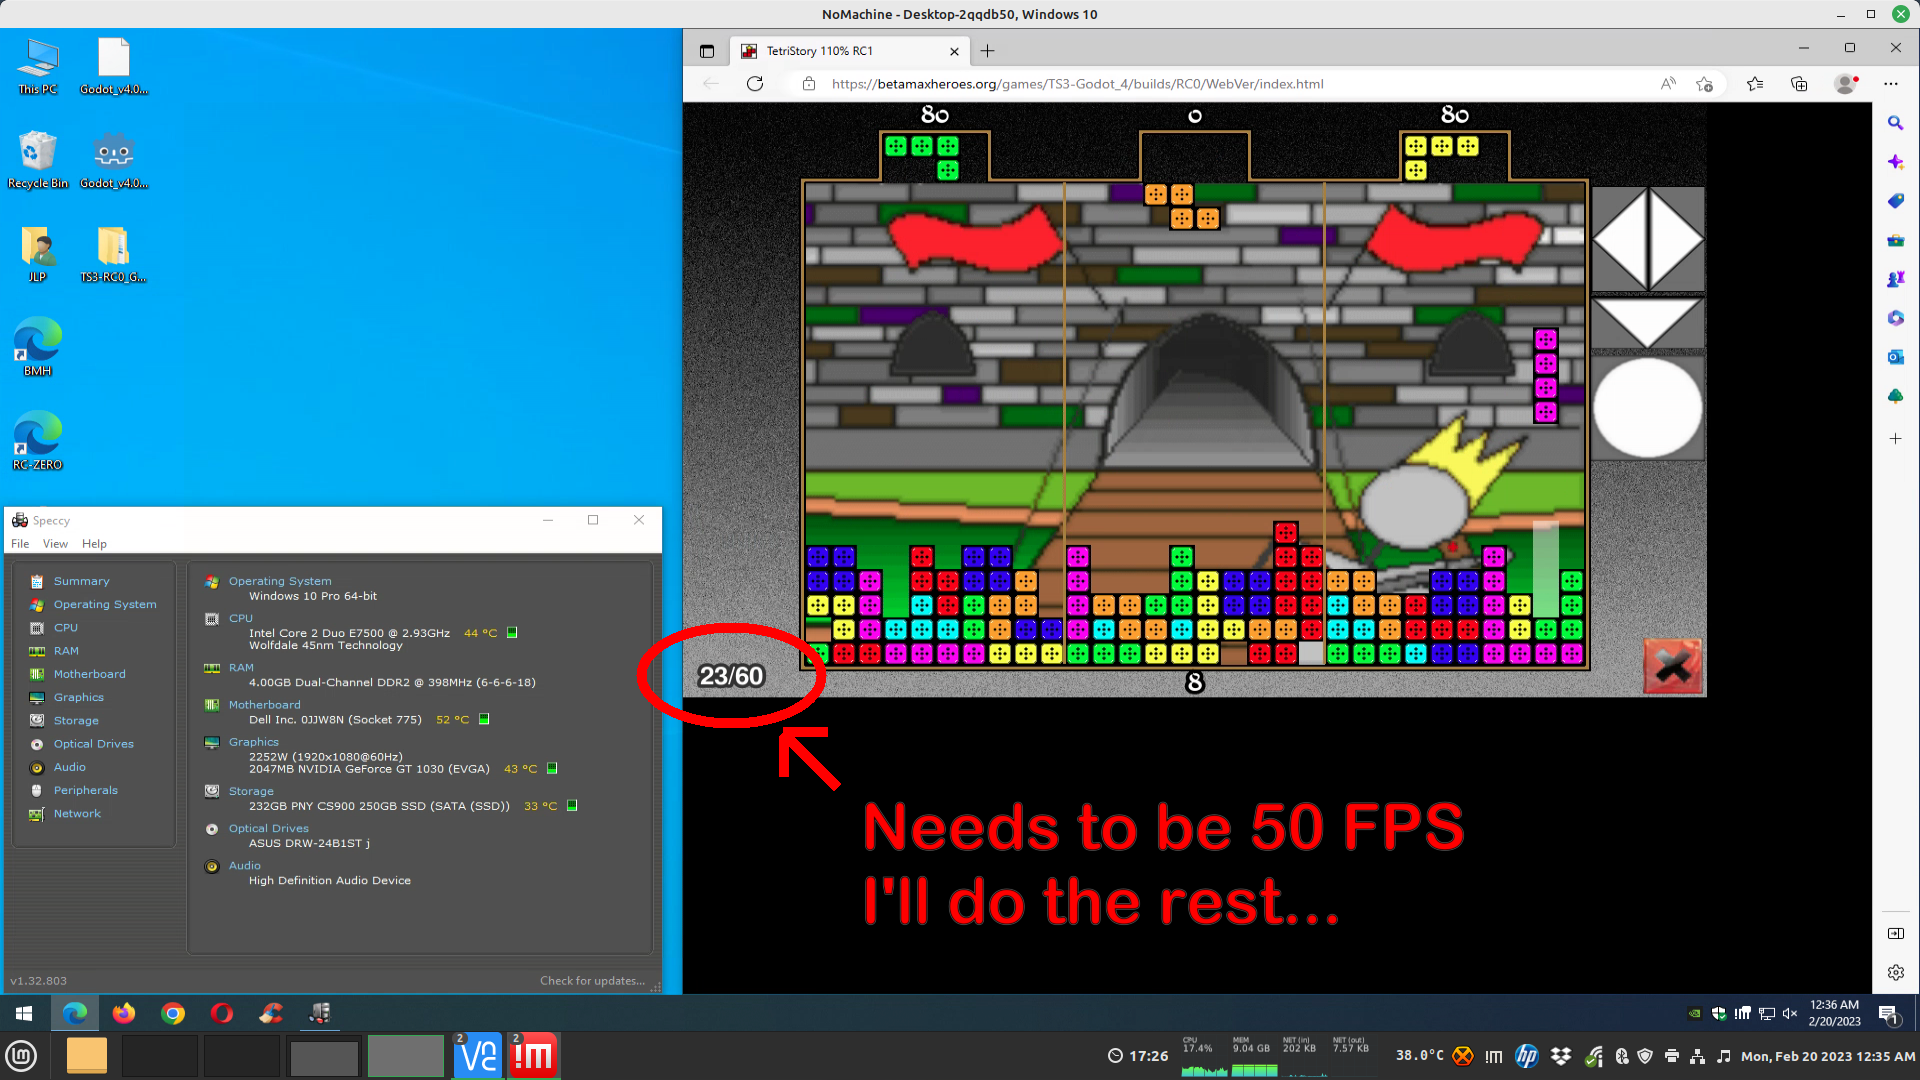Viewport: 1920px width, 1080px height.
Task: Select Graphics in Speccy sidebar
Action: [79, 697]
